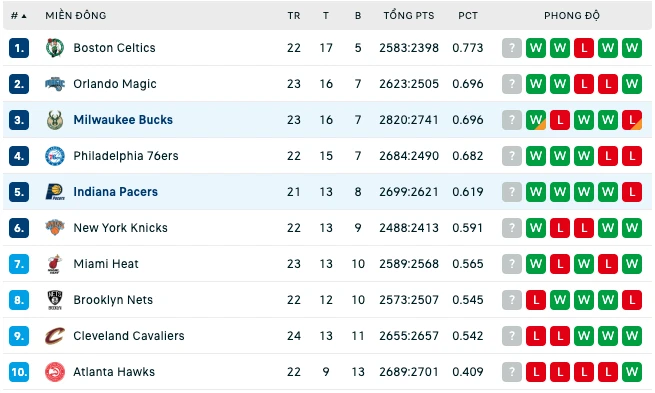
Task: Click the Orlando Magic team logo
Action: click(x=55, y=84)
